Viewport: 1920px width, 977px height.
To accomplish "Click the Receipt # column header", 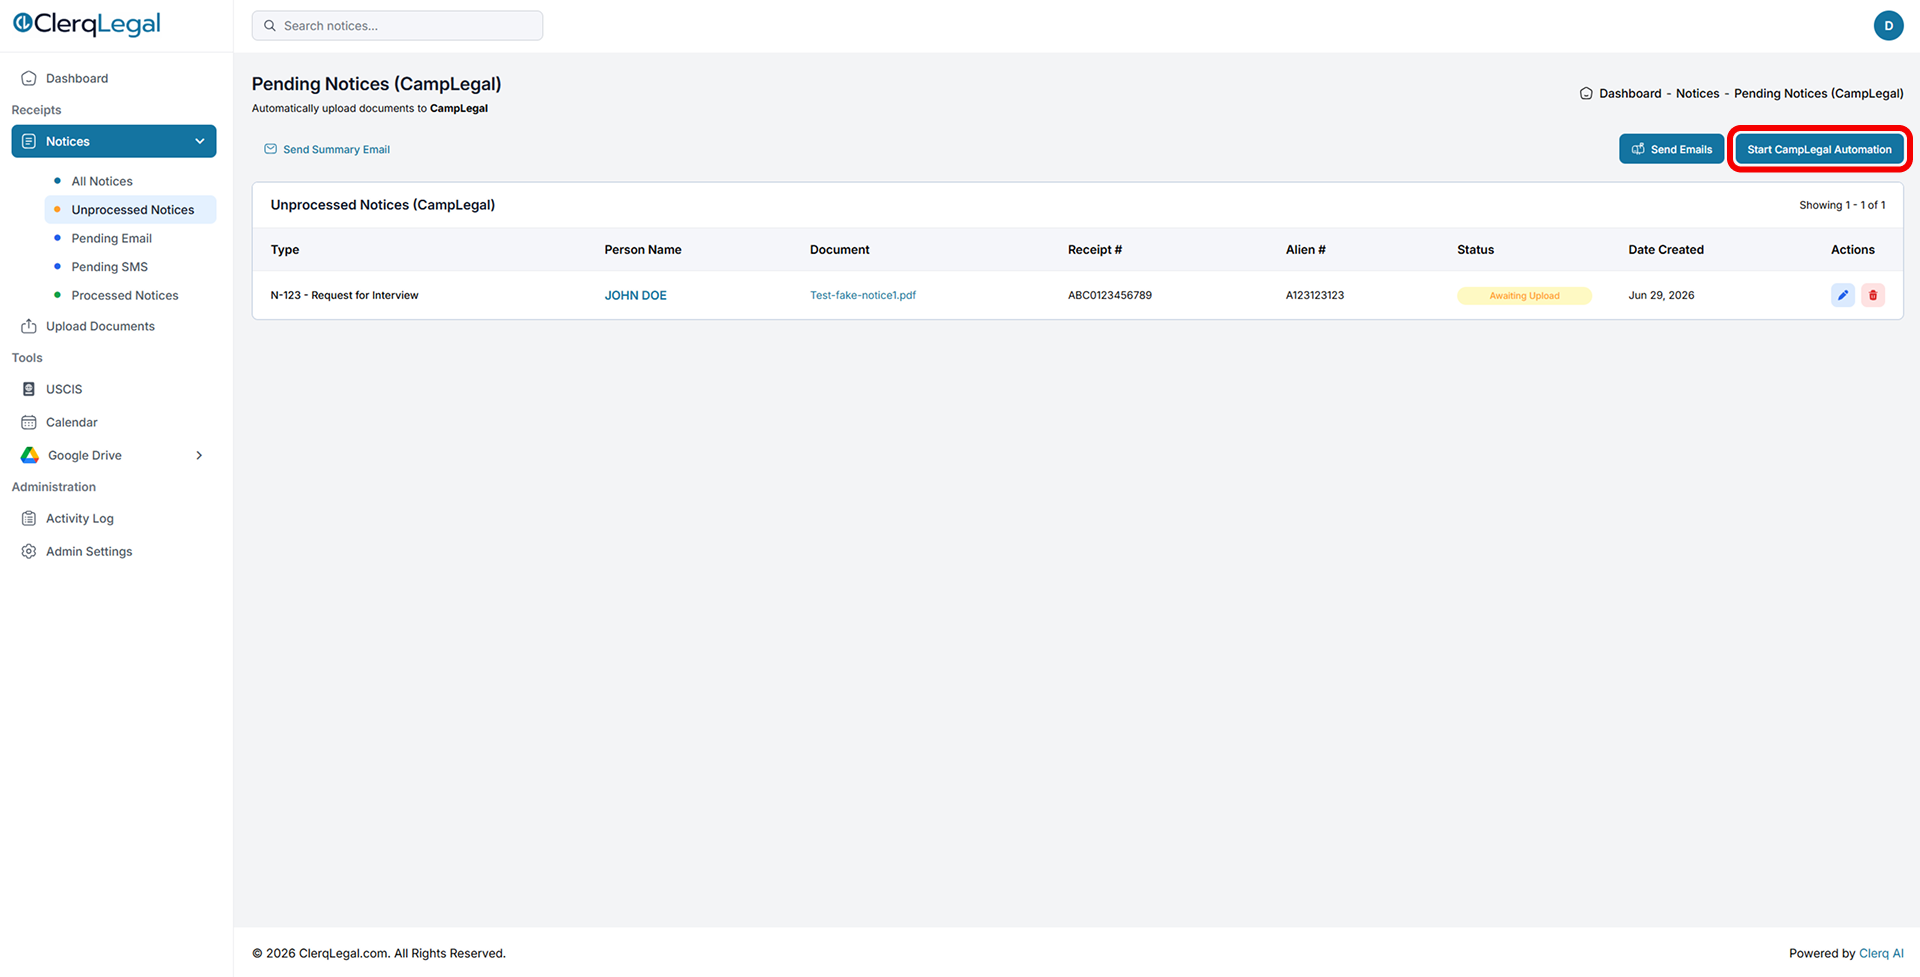I will tap(1095, 250).
